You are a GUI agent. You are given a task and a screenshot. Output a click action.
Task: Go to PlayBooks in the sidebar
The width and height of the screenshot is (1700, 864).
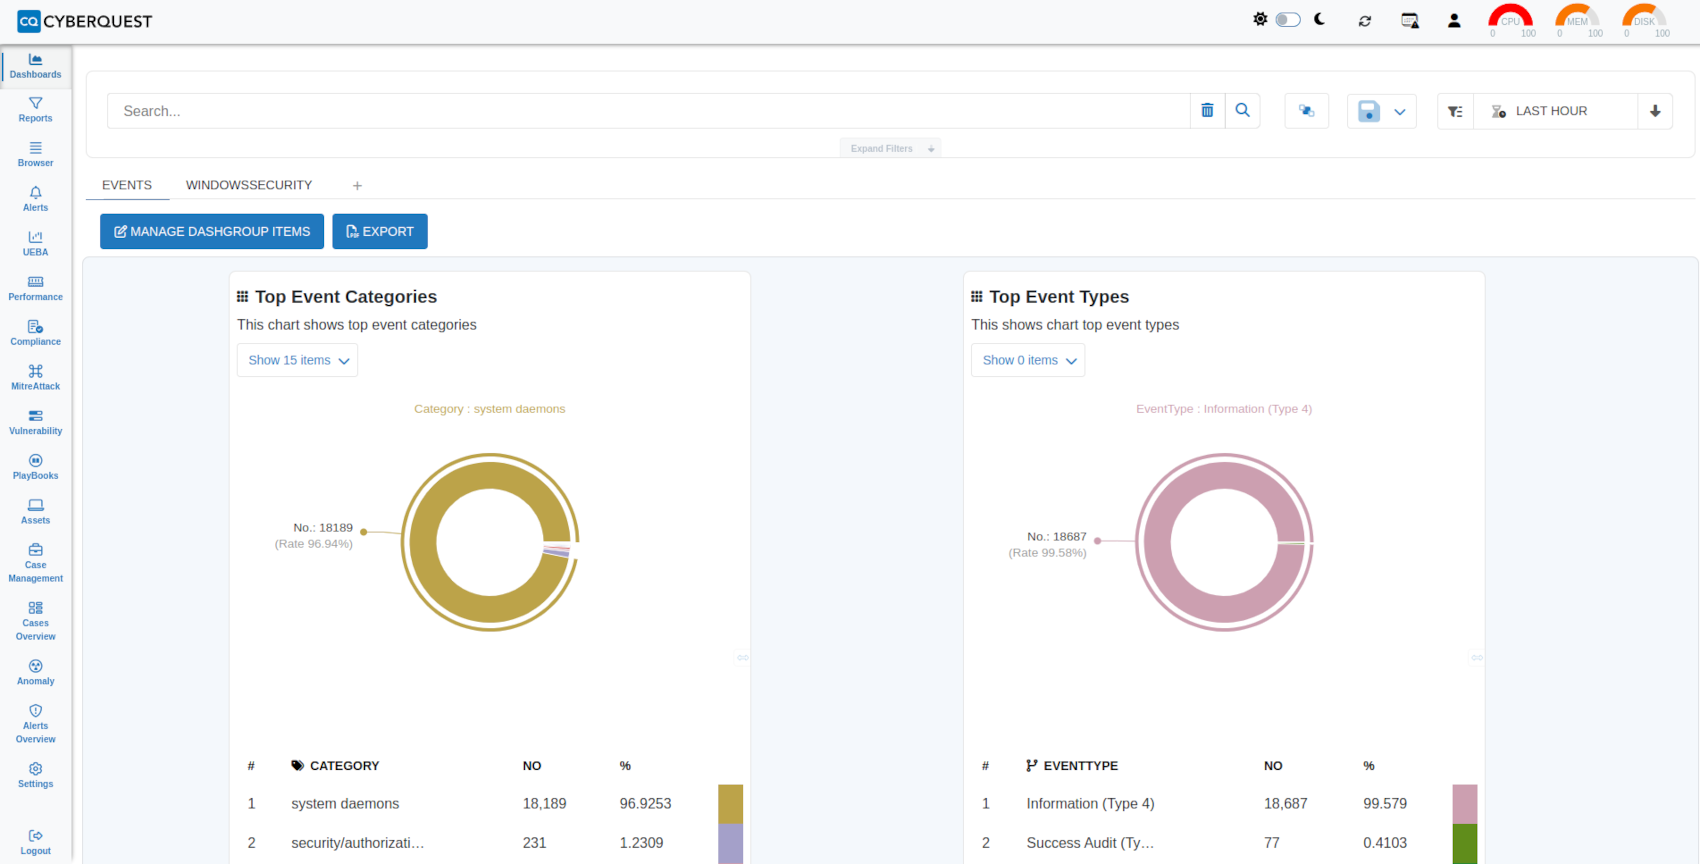(x=35, y=467)
